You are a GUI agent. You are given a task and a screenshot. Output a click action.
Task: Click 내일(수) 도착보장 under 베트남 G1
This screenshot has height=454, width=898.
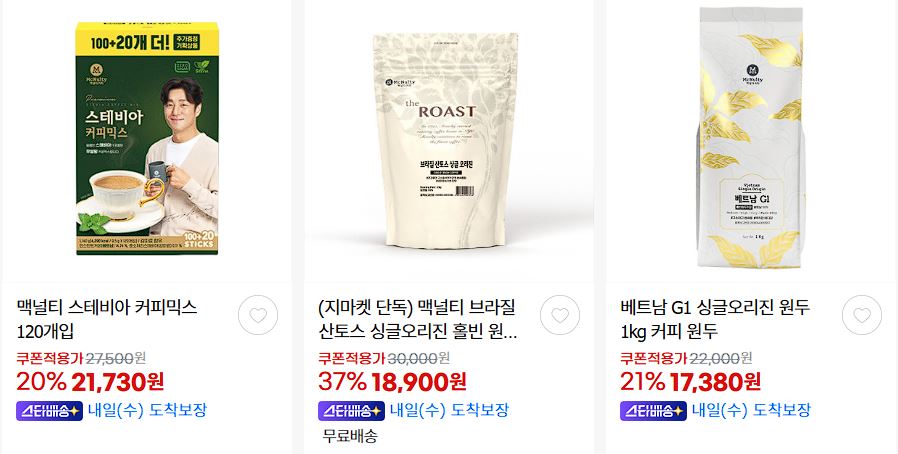point(751,410)
